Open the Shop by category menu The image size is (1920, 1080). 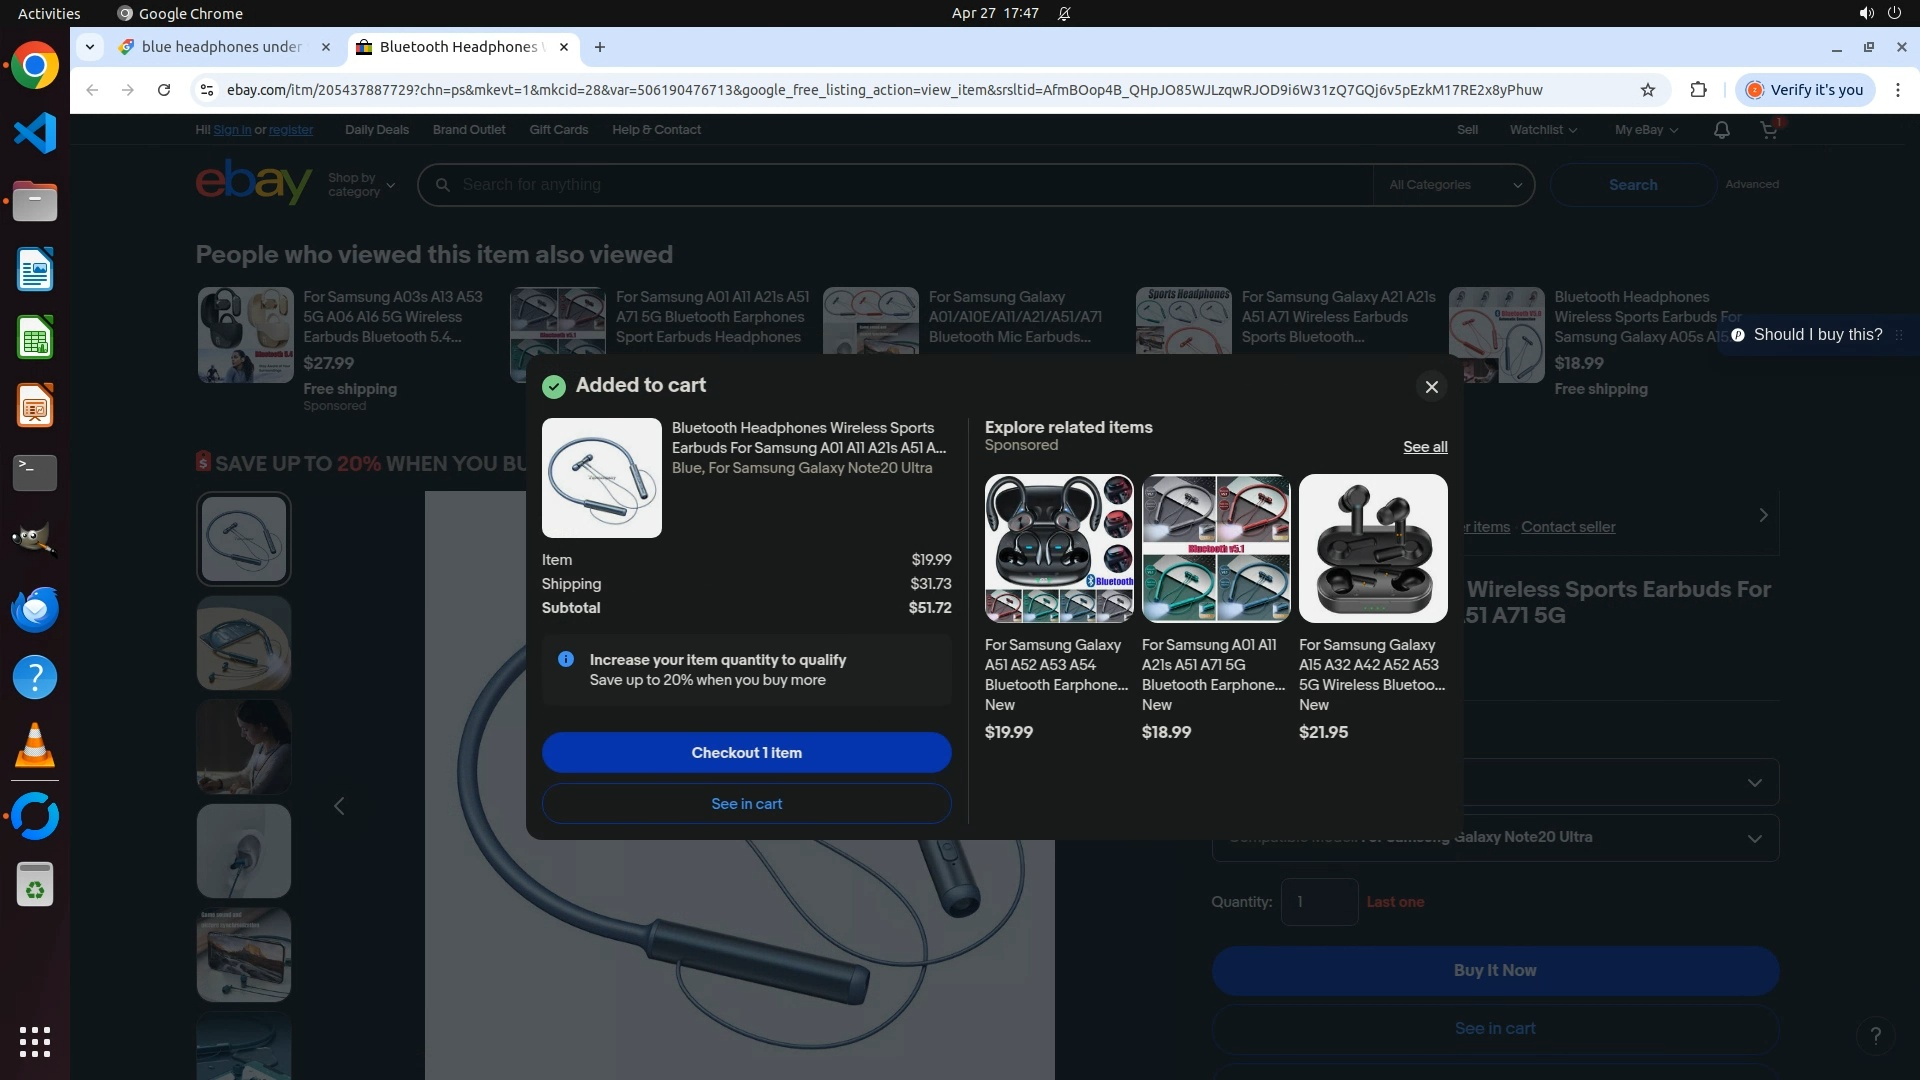[x=361, y=185]
